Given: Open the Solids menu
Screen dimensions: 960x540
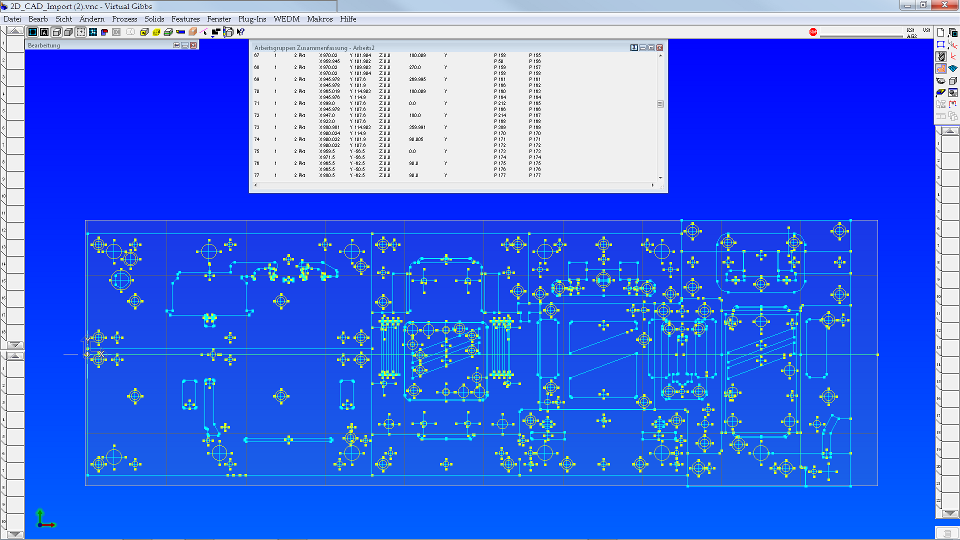Looking at the screenshot, I should point(154,19).
